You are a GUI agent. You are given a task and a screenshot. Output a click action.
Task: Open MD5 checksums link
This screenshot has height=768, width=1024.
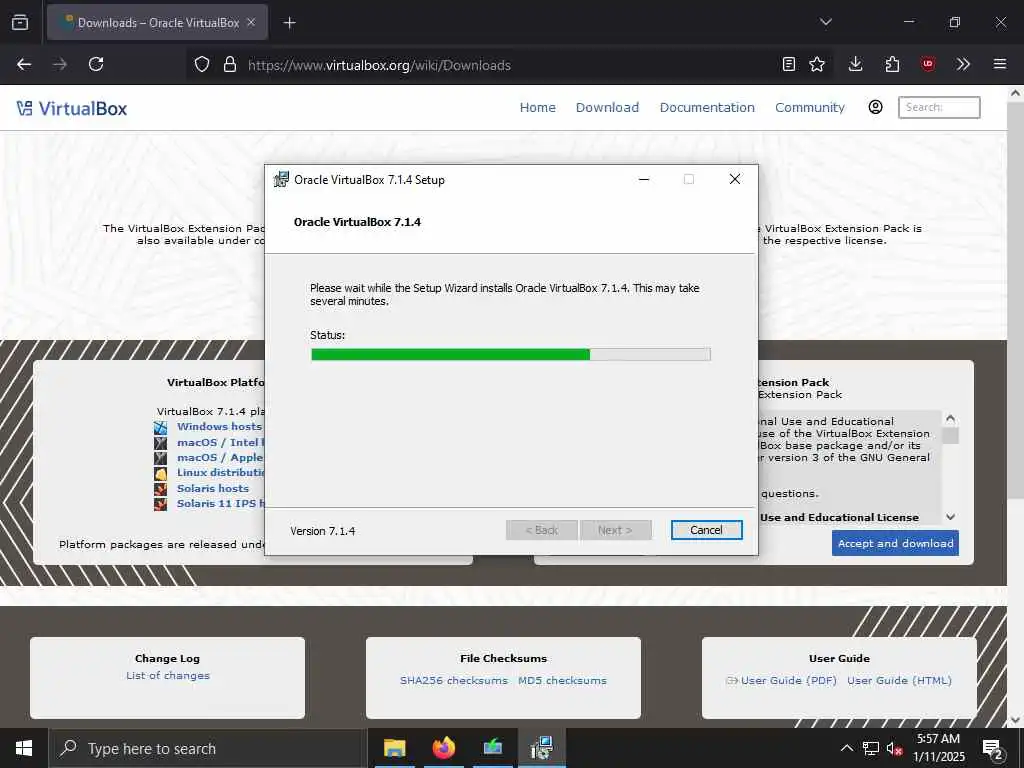562,680
